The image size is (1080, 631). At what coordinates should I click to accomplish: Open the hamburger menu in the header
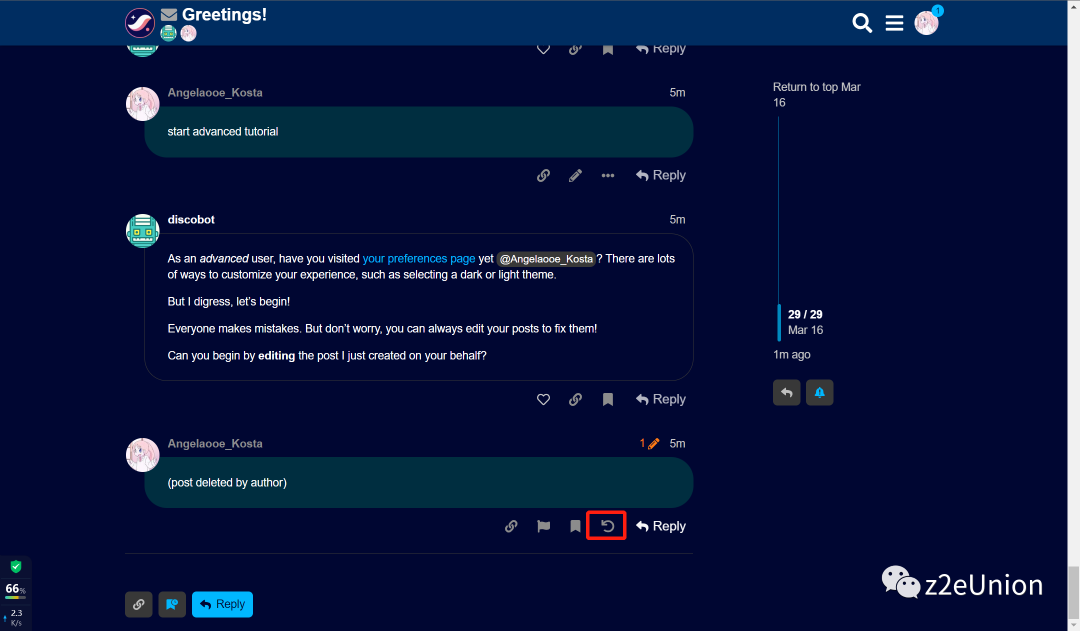(x=894, y=23)
